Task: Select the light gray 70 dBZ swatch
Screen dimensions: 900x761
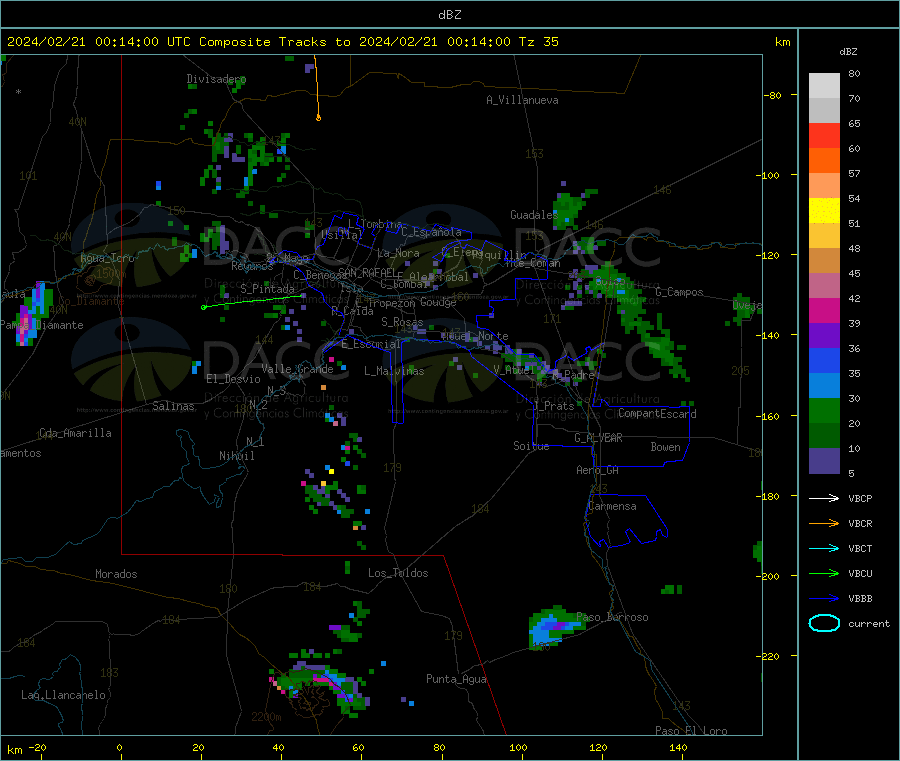Action: click(824, 86)
